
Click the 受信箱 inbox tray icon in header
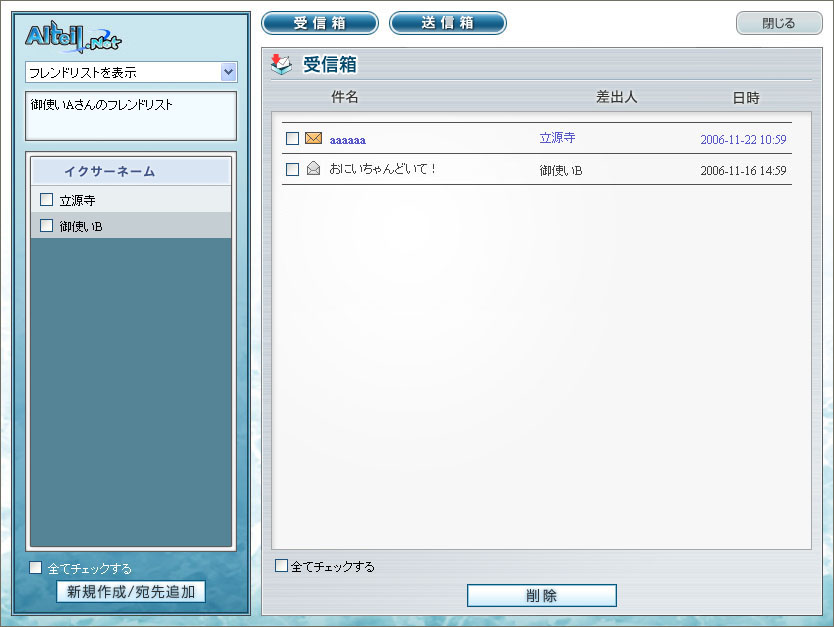point(282,65)
